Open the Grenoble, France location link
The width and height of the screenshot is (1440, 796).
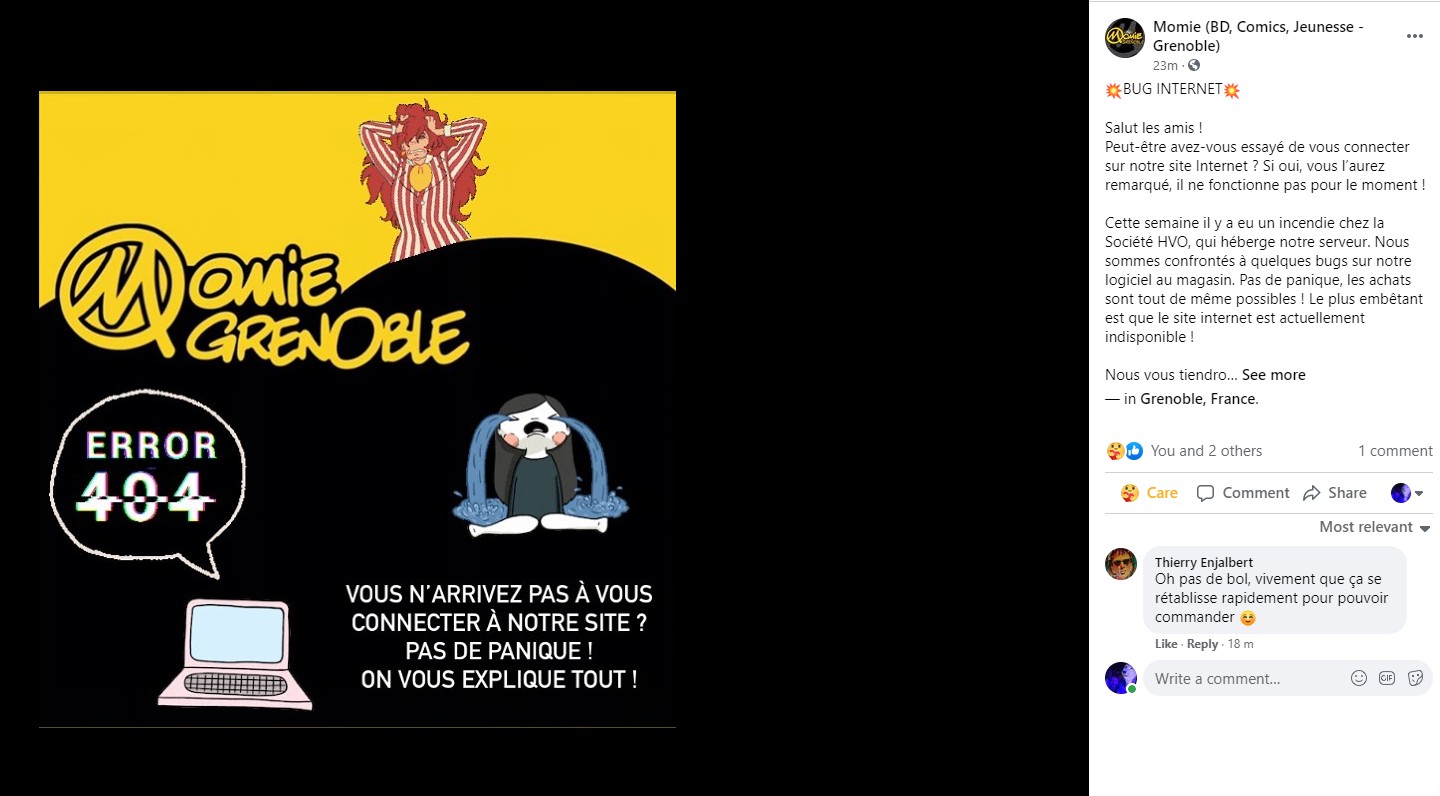click(x=1198, y=399)
